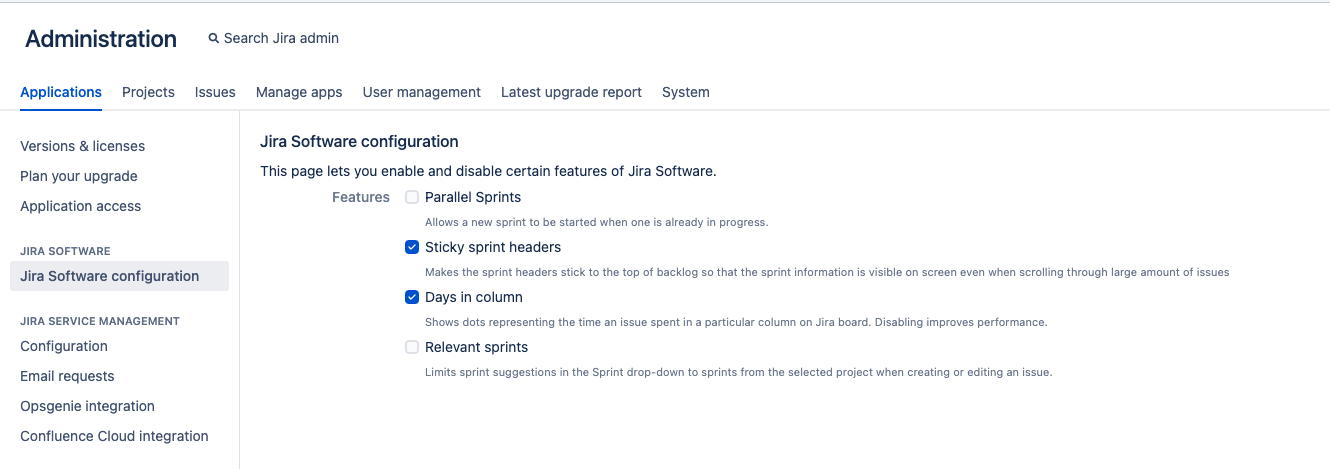Open Service Management Configuration link
The width and height of the screenshot is (1330, 469).
(64, 346)
